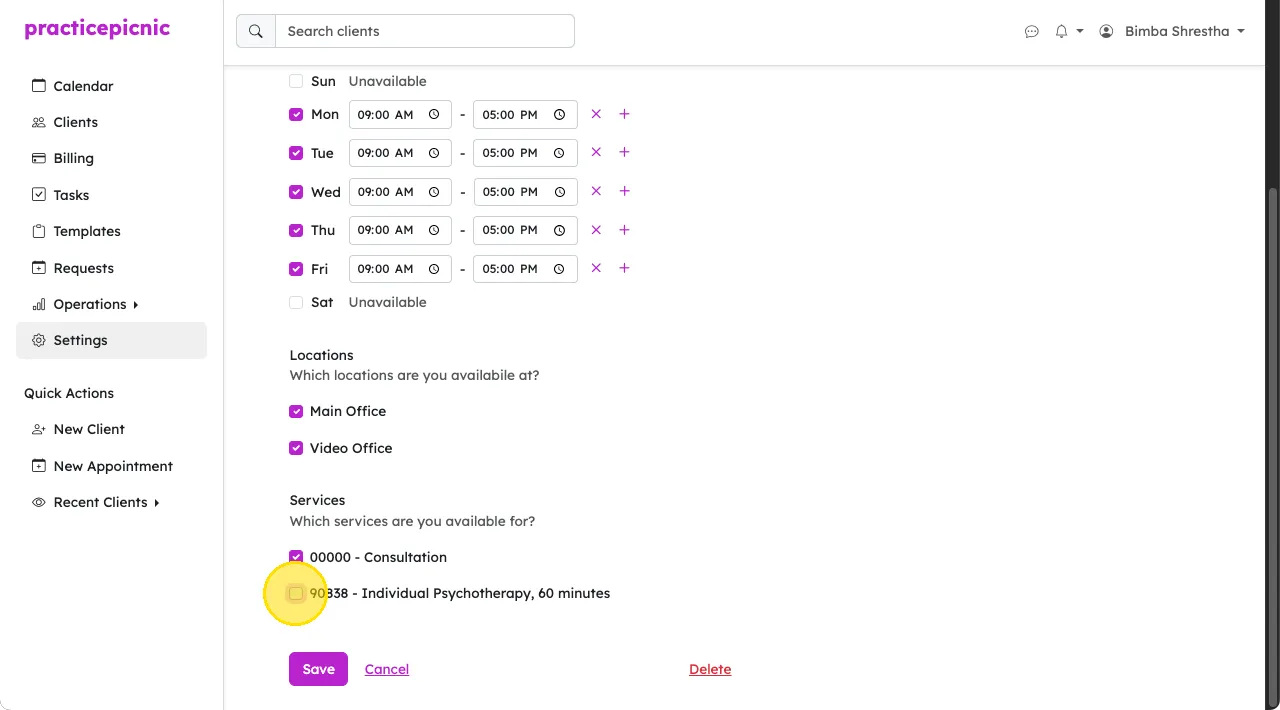
Task: Remove Monday time range with X icon
Action: [x=596, y=114]
